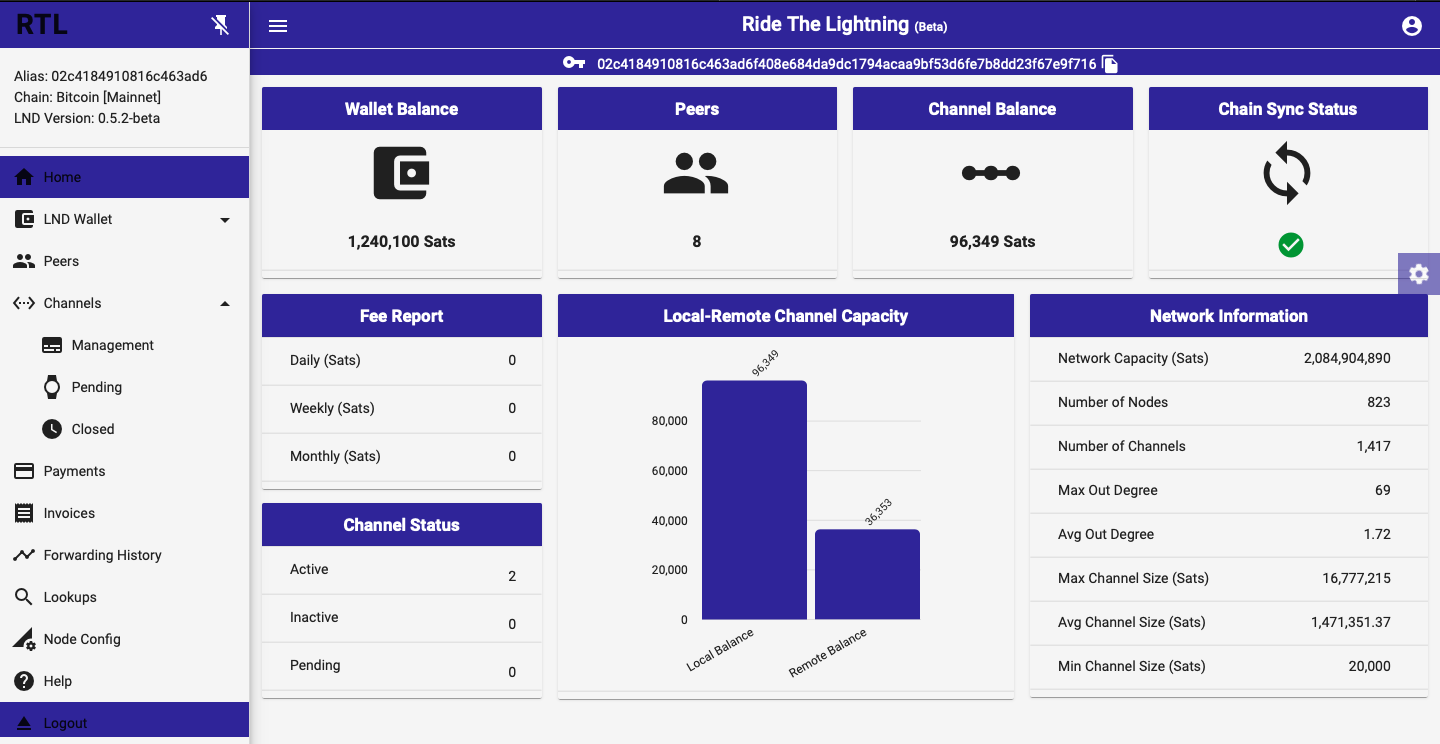The image size is (1440, 744).
Task: Click the Channel Balance nodes icon
Action: [x=991, y=173]
